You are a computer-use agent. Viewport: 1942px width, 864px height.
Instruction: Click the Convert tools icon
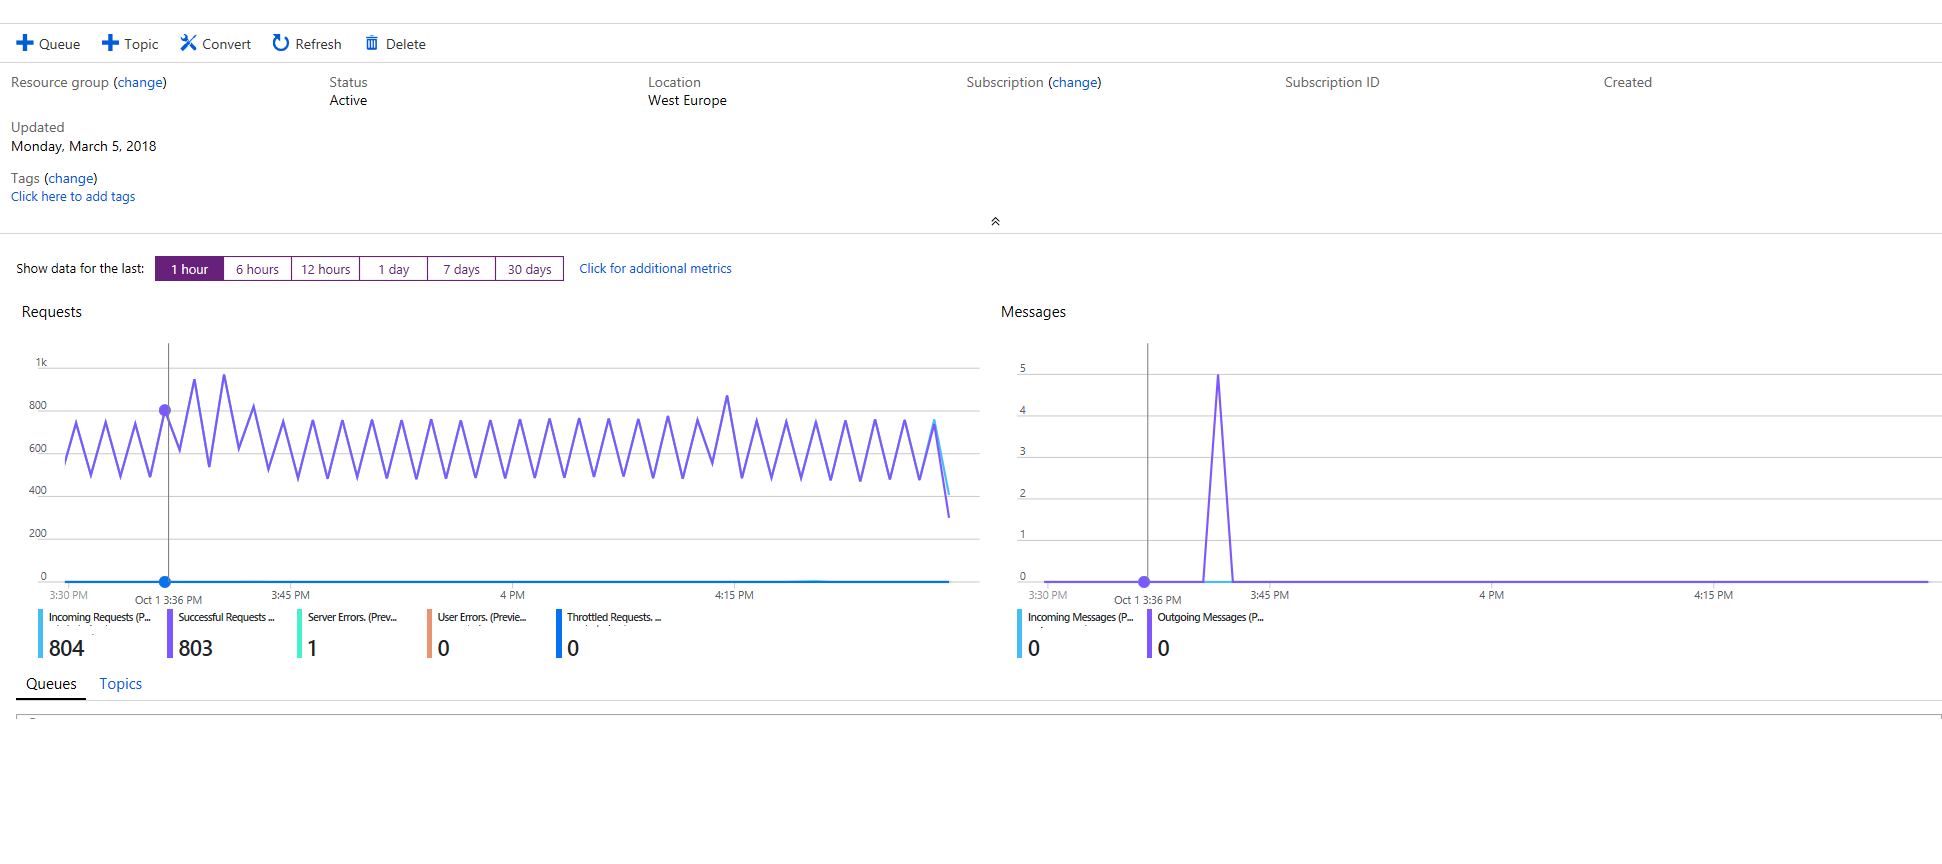click(188, 43)
